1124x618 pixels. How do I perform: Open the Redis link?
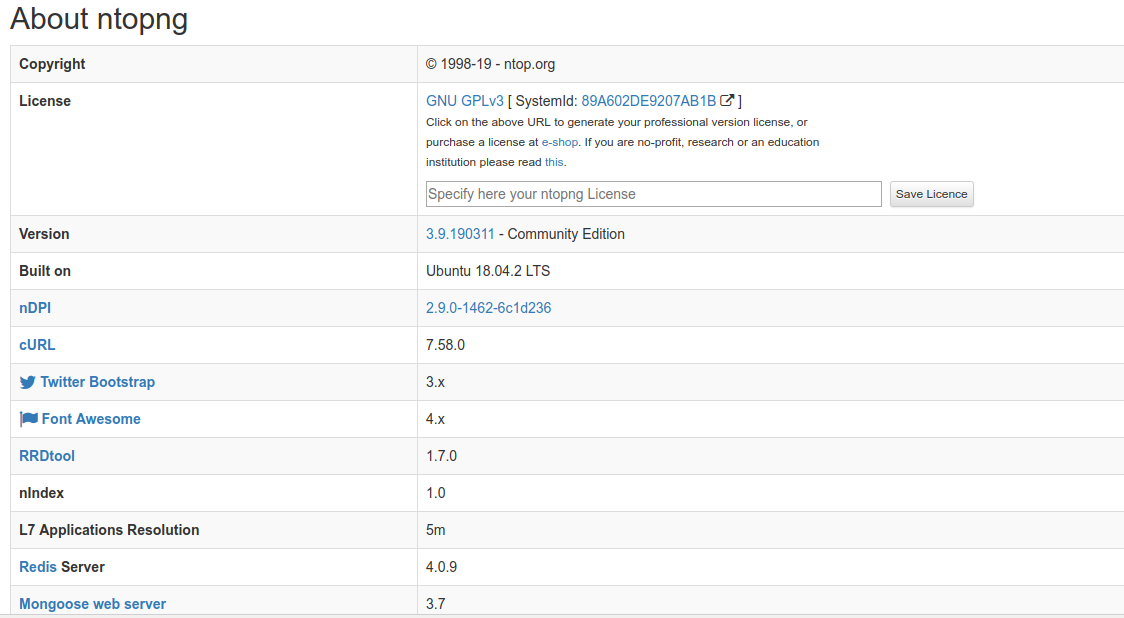[38, 567]
